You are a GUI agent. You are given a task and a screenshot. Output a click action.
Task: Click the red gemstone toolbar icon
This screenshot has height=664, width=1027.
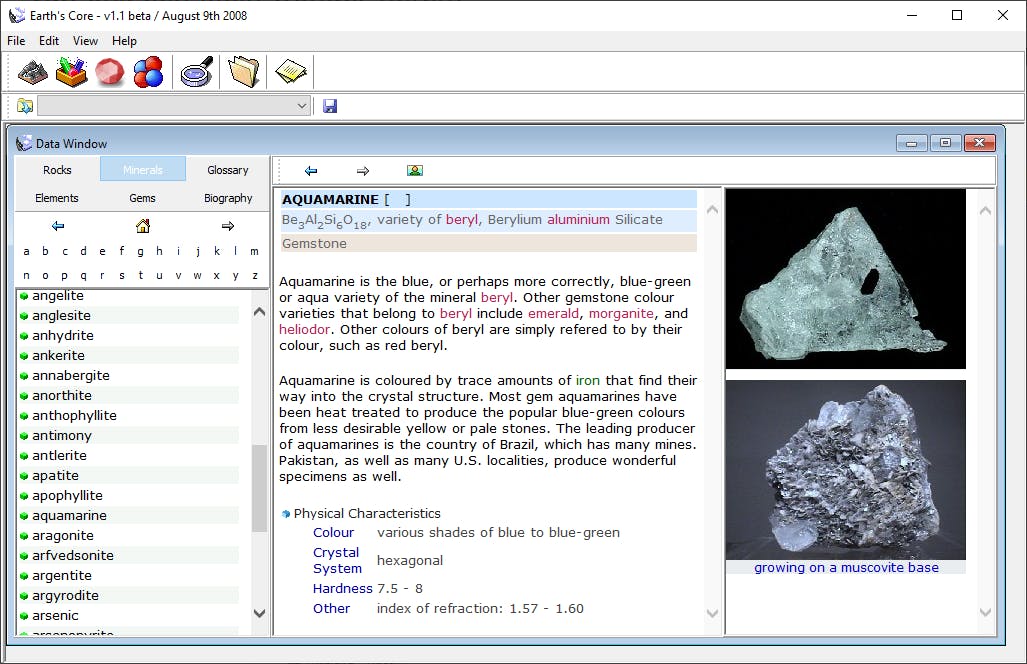coord(109,72)
